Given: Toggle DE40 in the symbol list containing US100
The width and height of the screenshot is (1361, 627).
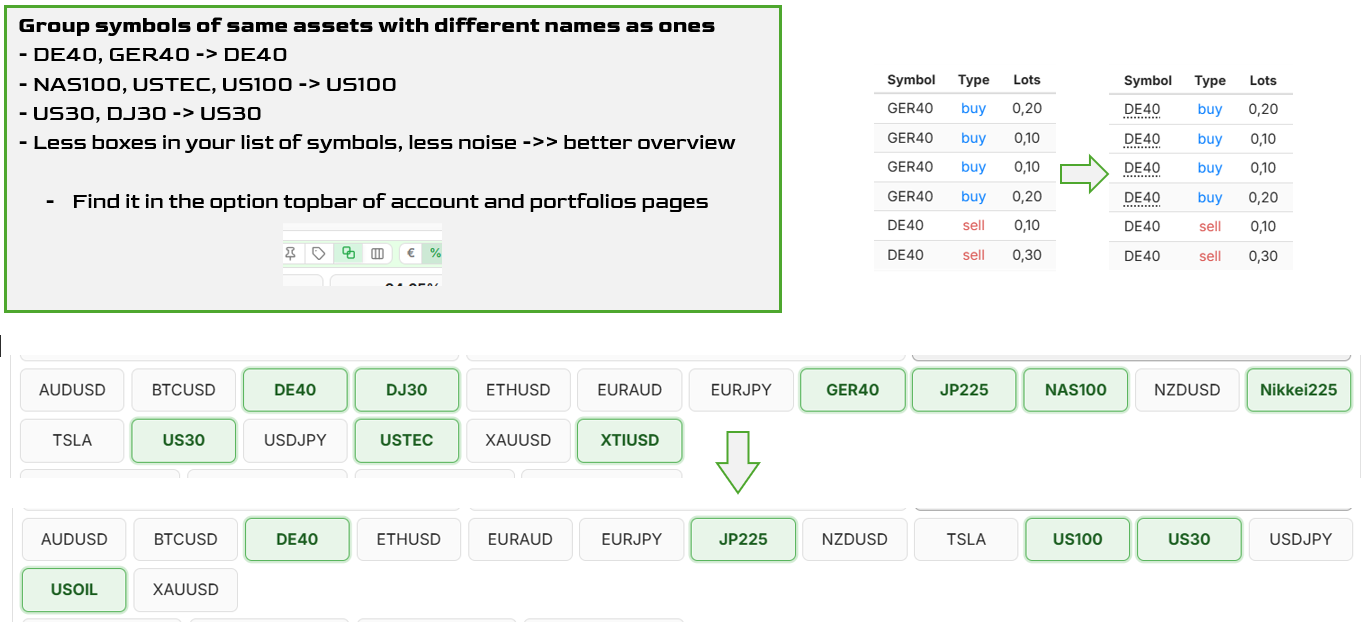Looking at the screenshot, I should [x=297, y=539].
